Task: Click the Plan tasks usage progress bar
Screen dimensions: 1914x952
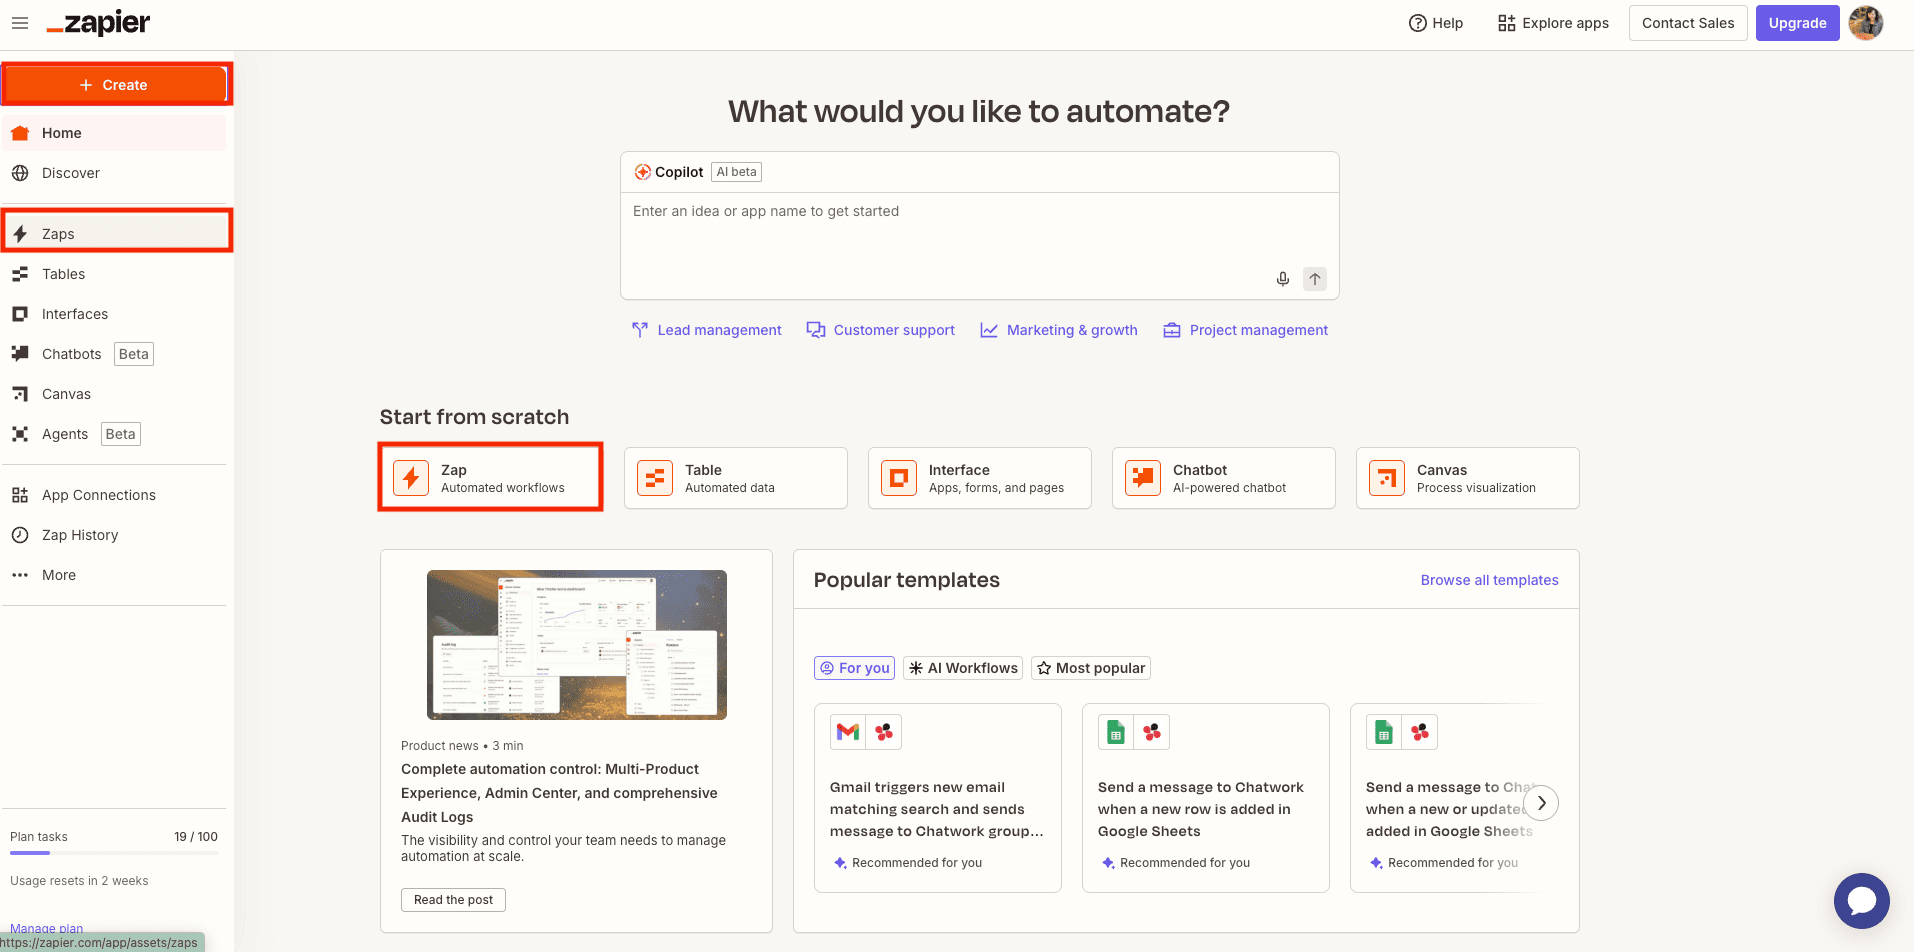Action: pyautogui.click(x=113, y=853)
